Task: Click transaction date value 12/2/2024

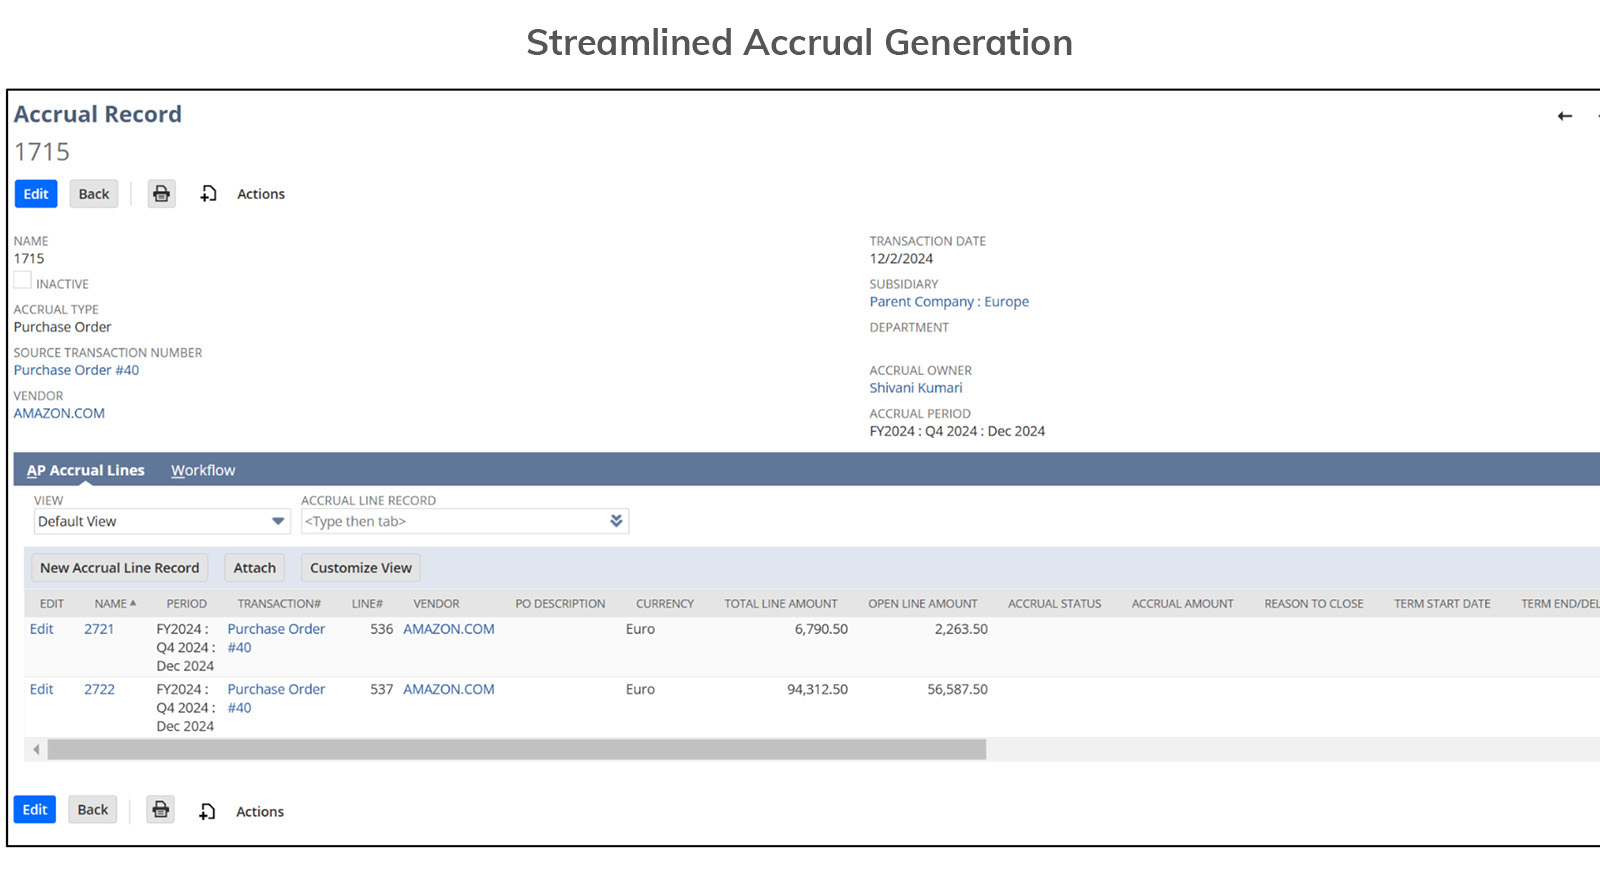Action: point(901,259)
